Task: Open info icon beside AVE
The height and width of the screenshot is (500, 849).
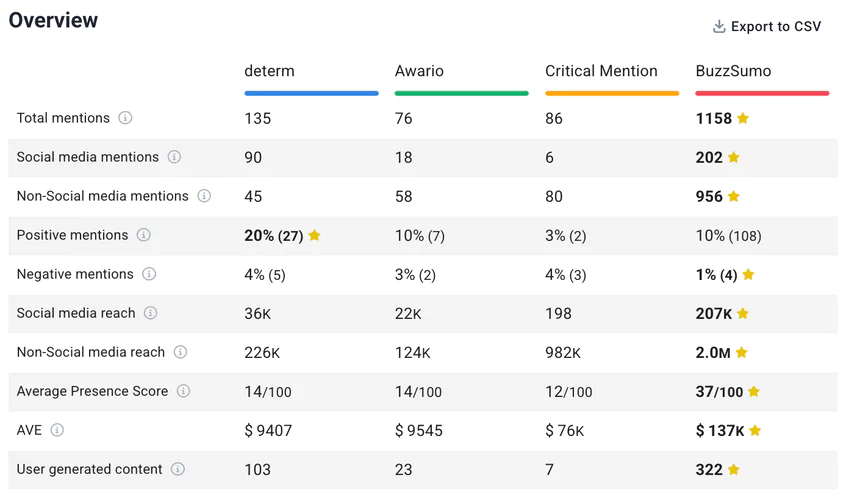Action: click(57, 430)
